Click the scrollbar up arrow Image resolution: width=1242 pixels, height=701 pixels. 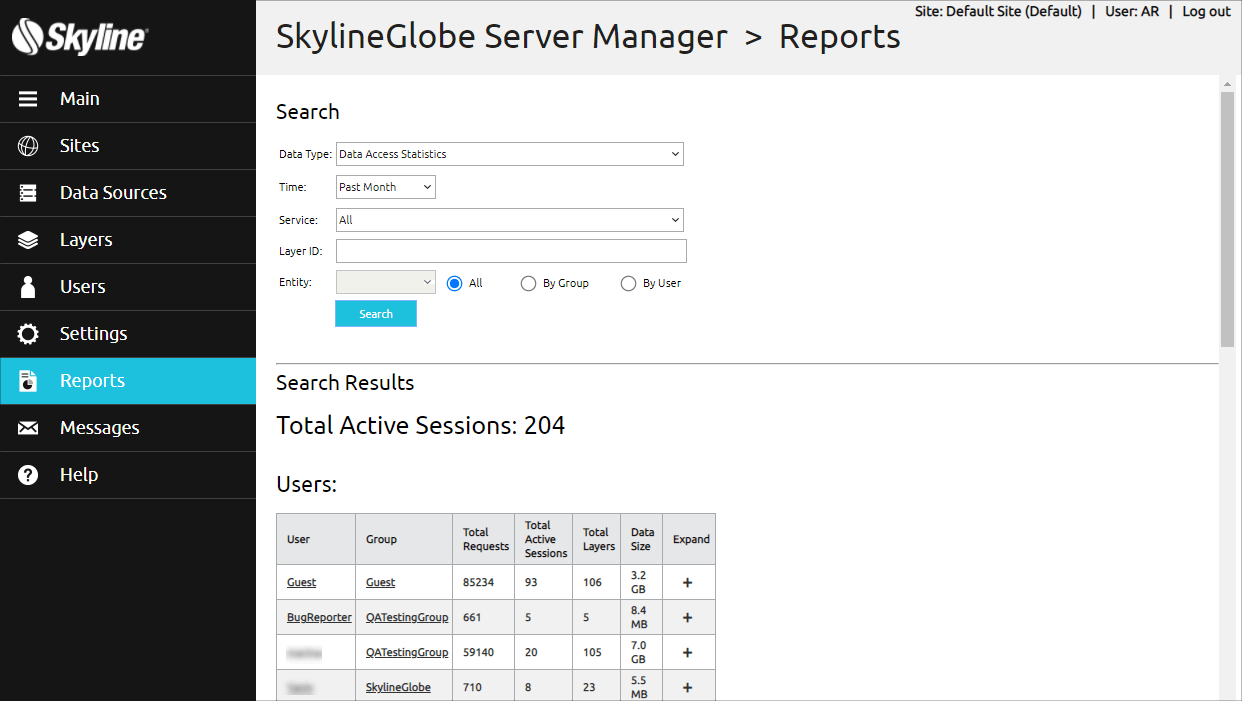coord(1228,84)
